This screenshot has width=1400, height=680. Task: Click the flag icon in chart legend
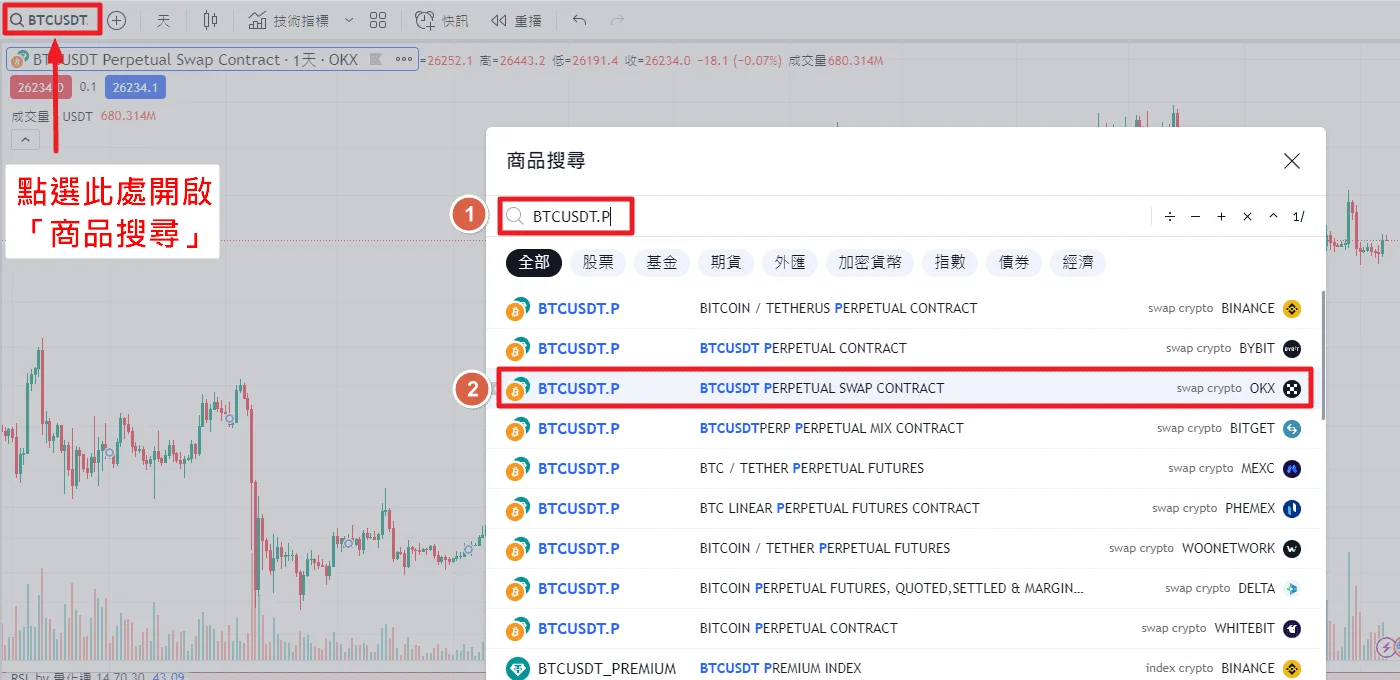click(376, 60)
